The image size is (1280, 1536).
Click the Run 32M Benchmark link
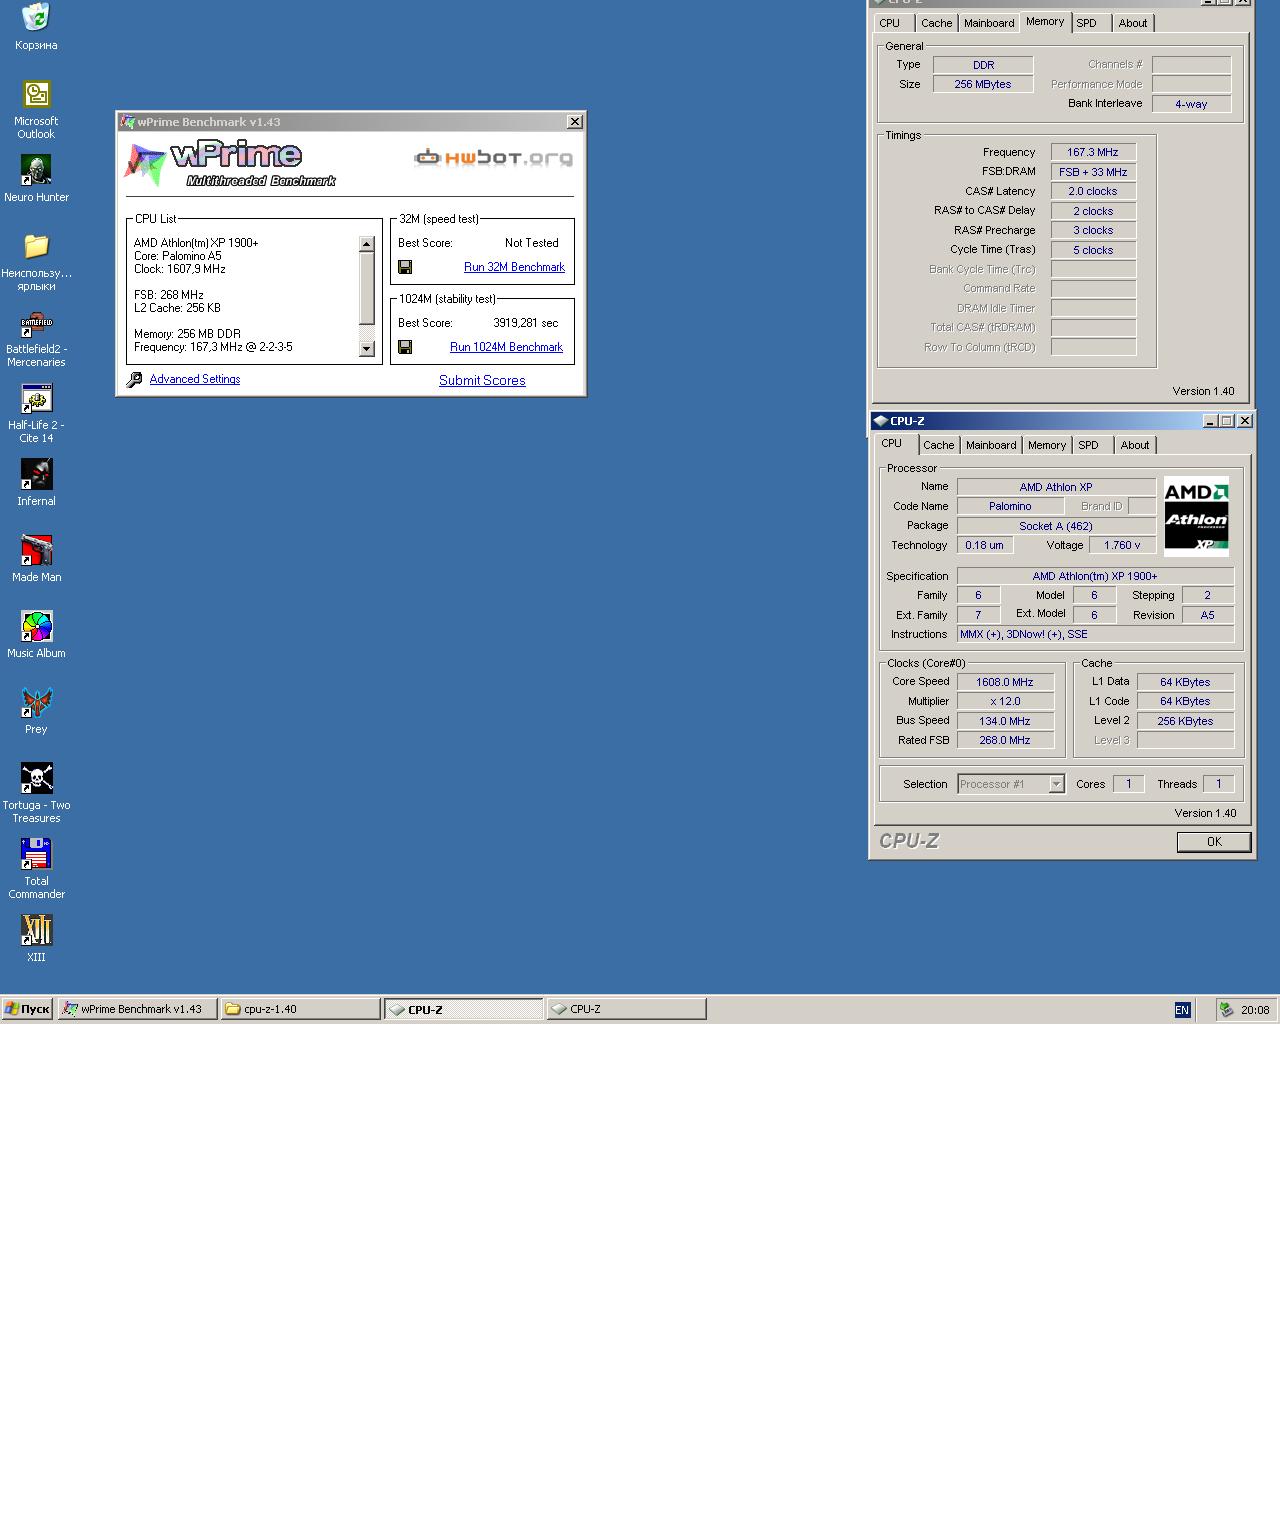(514, 267)
